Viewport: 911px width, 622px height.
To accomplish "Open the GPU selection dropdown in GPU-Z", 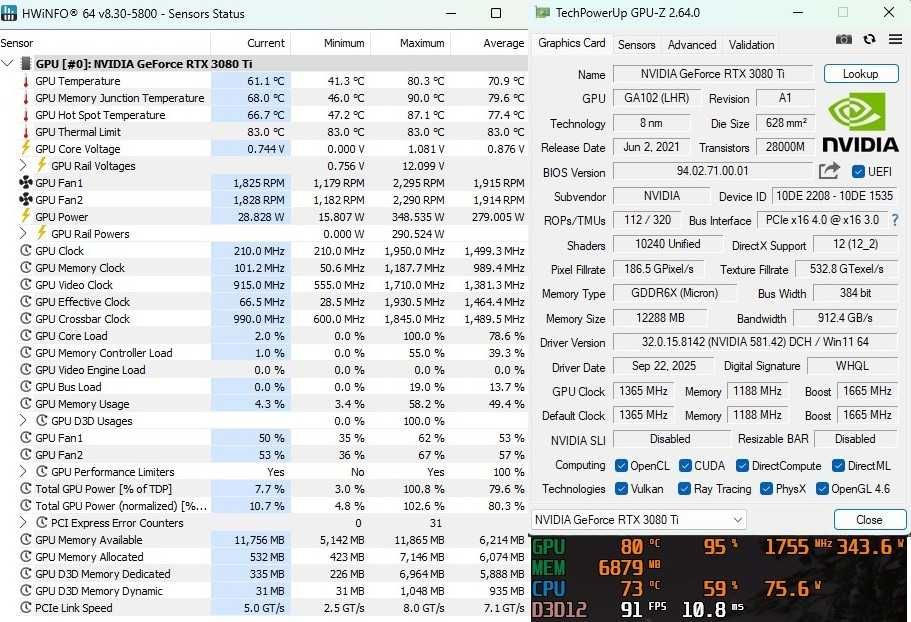I will click(639, 520).
